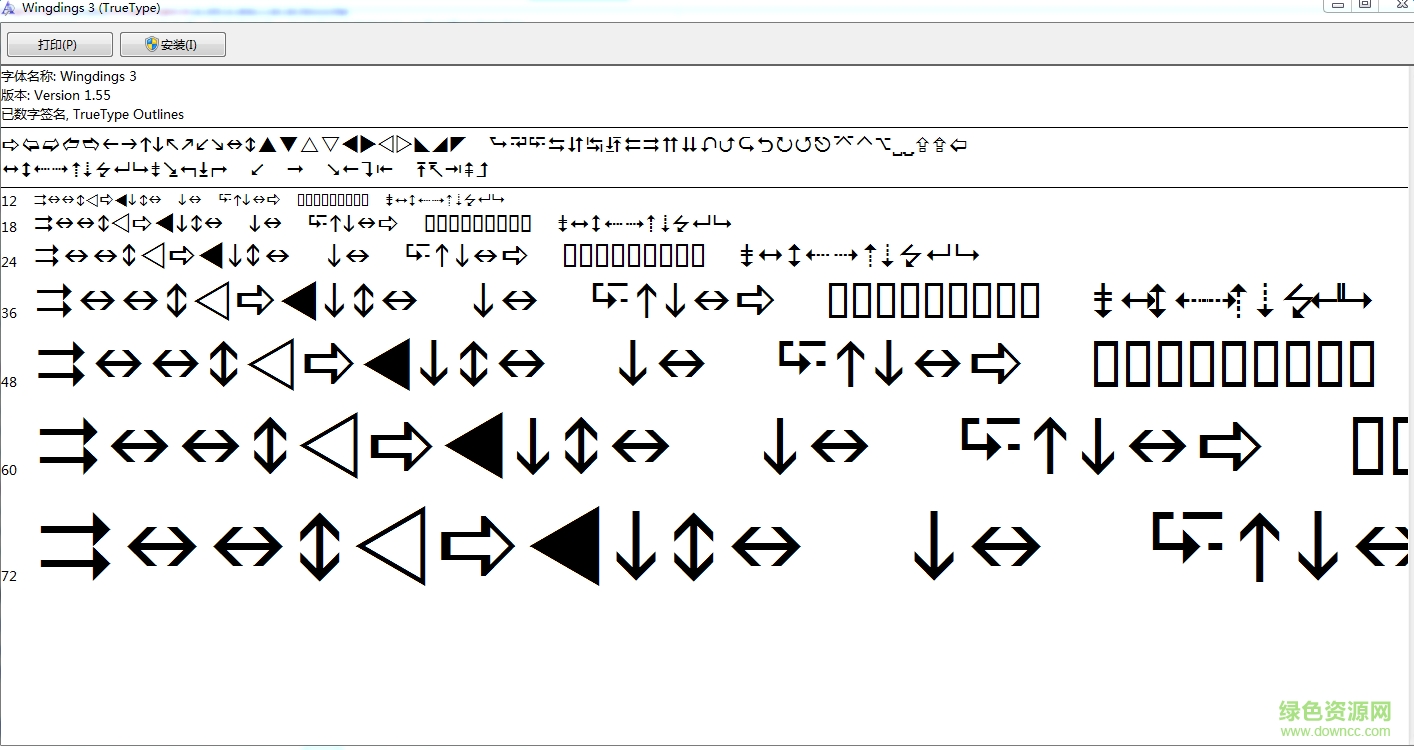Select the double-line right arrow in the 24pt row
The image size is (1414, 750).
(48, 255)
